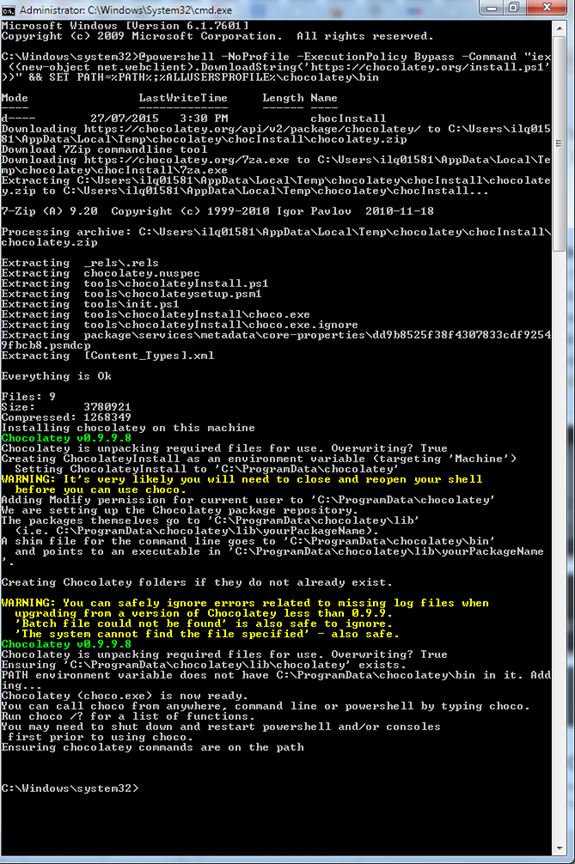The image size is (575, 864).
Task: Minimize the cmd.exe window
Action: pyautogui.click(x=492, y=7)
